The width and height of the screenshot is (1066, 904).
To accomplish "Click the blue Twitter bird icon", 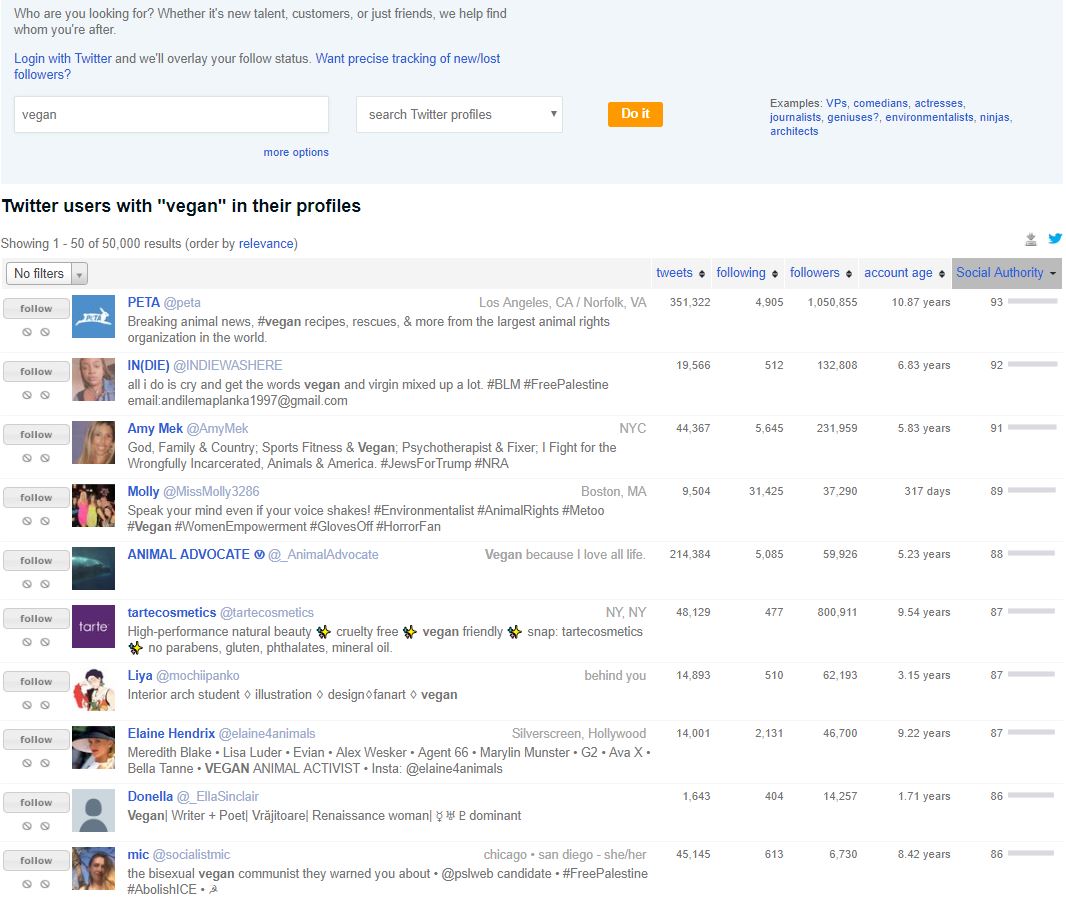I will point(1054,239).
